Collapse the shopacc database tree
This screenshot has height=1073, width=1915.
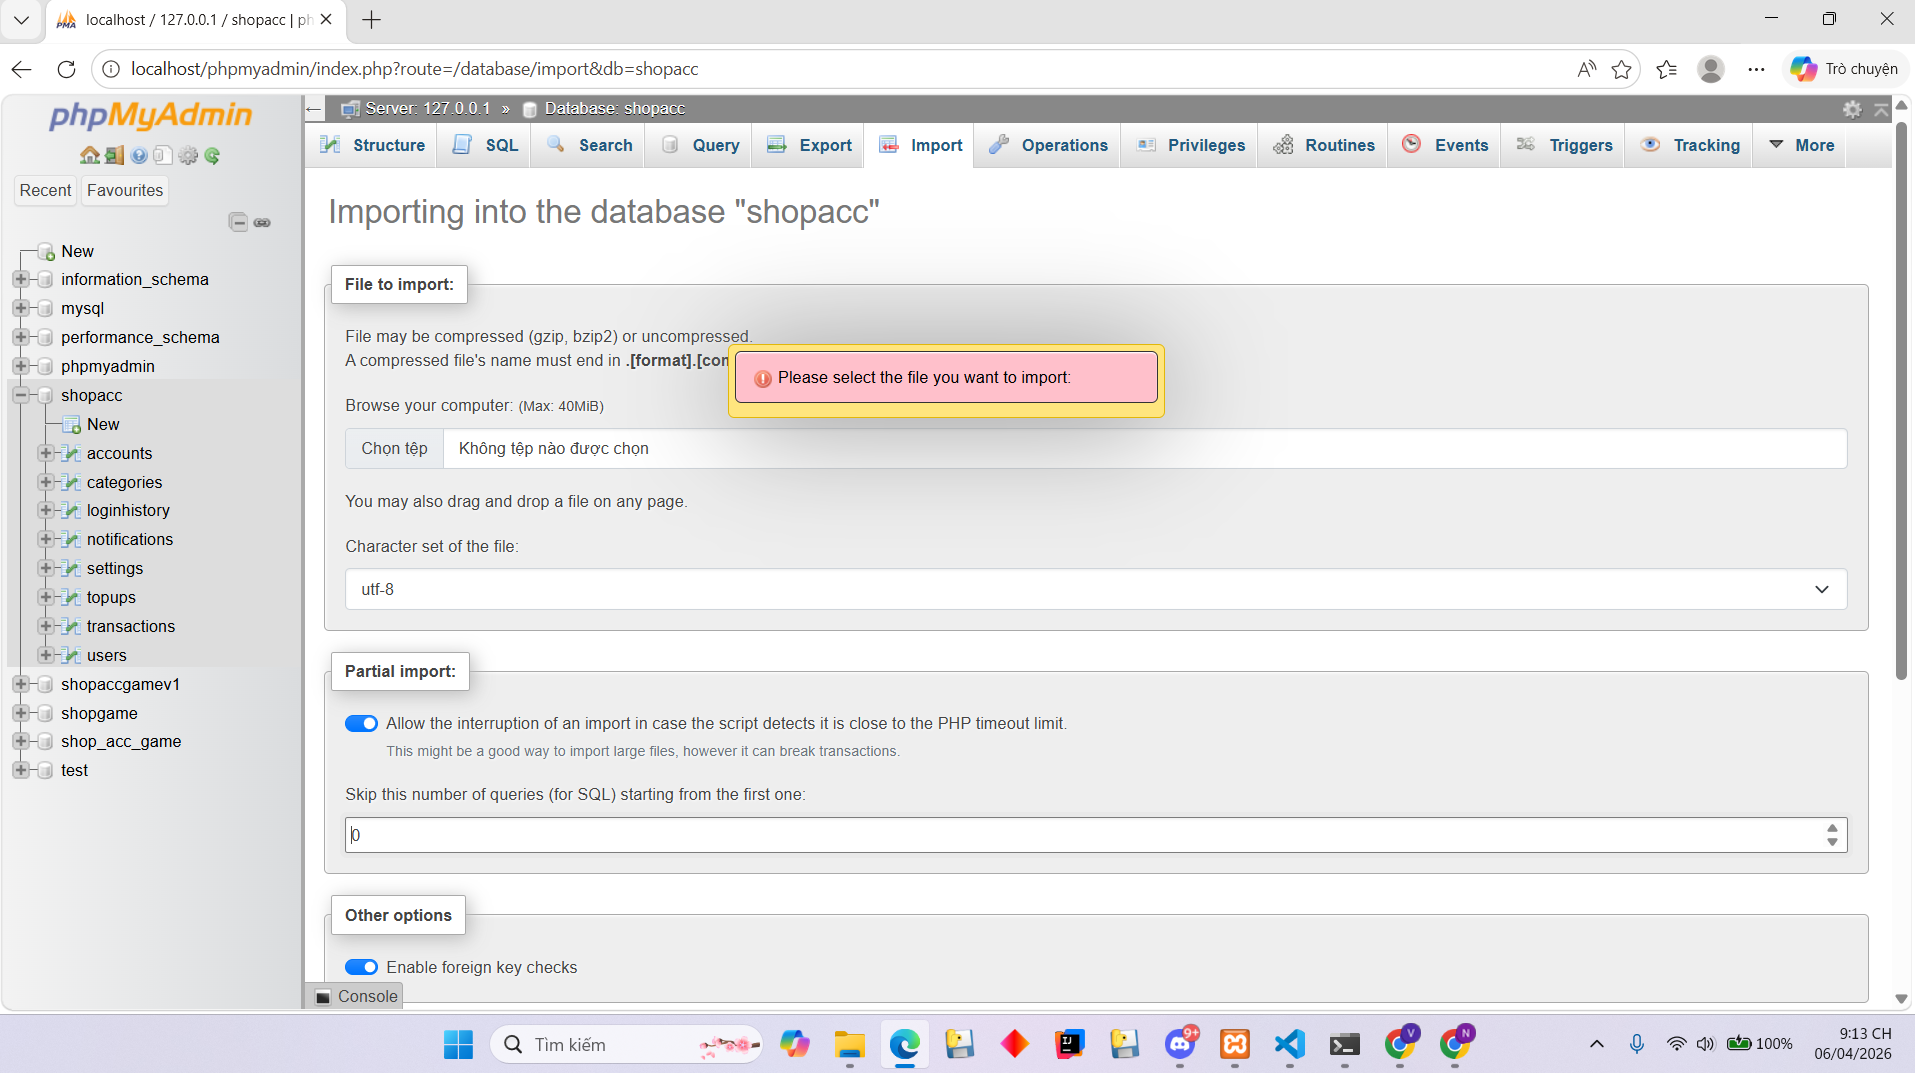tap(20, 395)
